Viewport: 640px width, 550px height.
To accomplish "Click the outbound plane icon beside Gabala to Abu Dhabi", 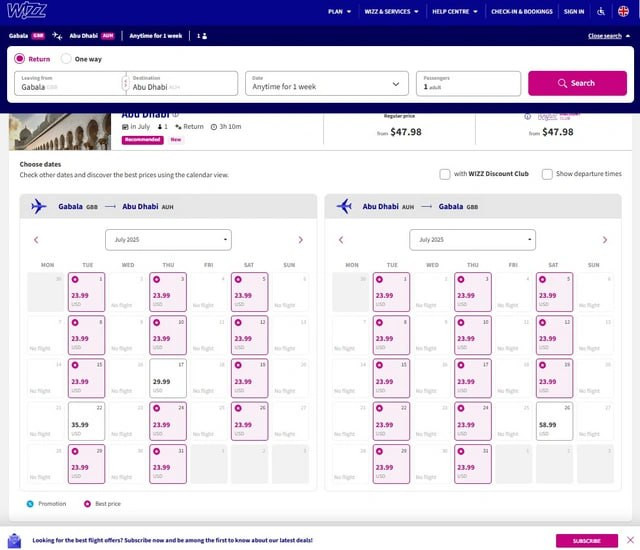I will pyautogui.click(x=39, y=206).
